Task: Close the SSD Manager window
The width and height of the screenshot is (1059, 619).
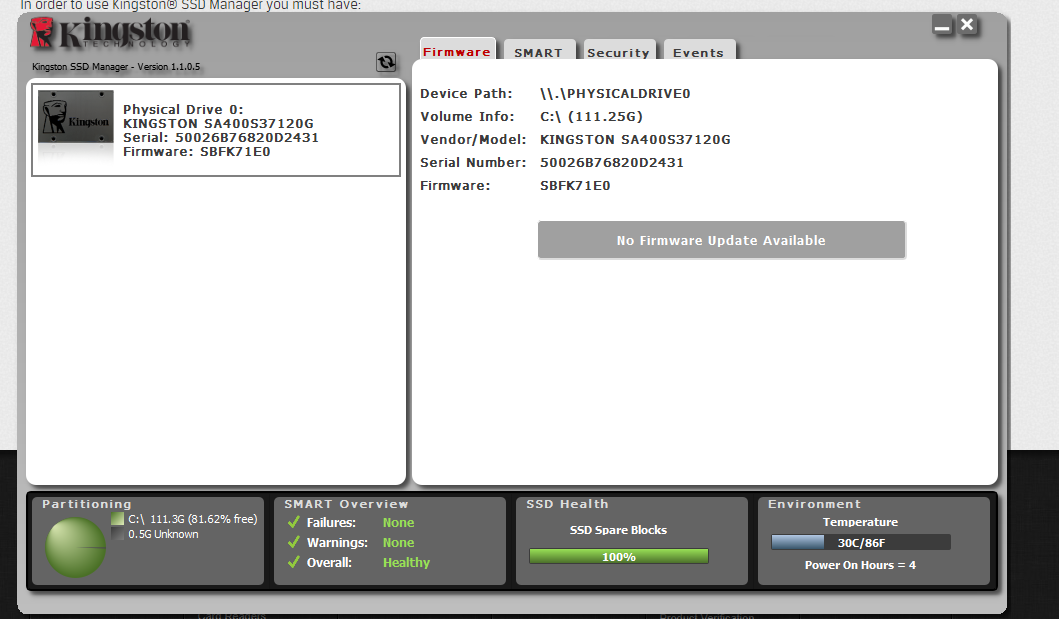Action: pyautogui.click(x=967, y=25)
